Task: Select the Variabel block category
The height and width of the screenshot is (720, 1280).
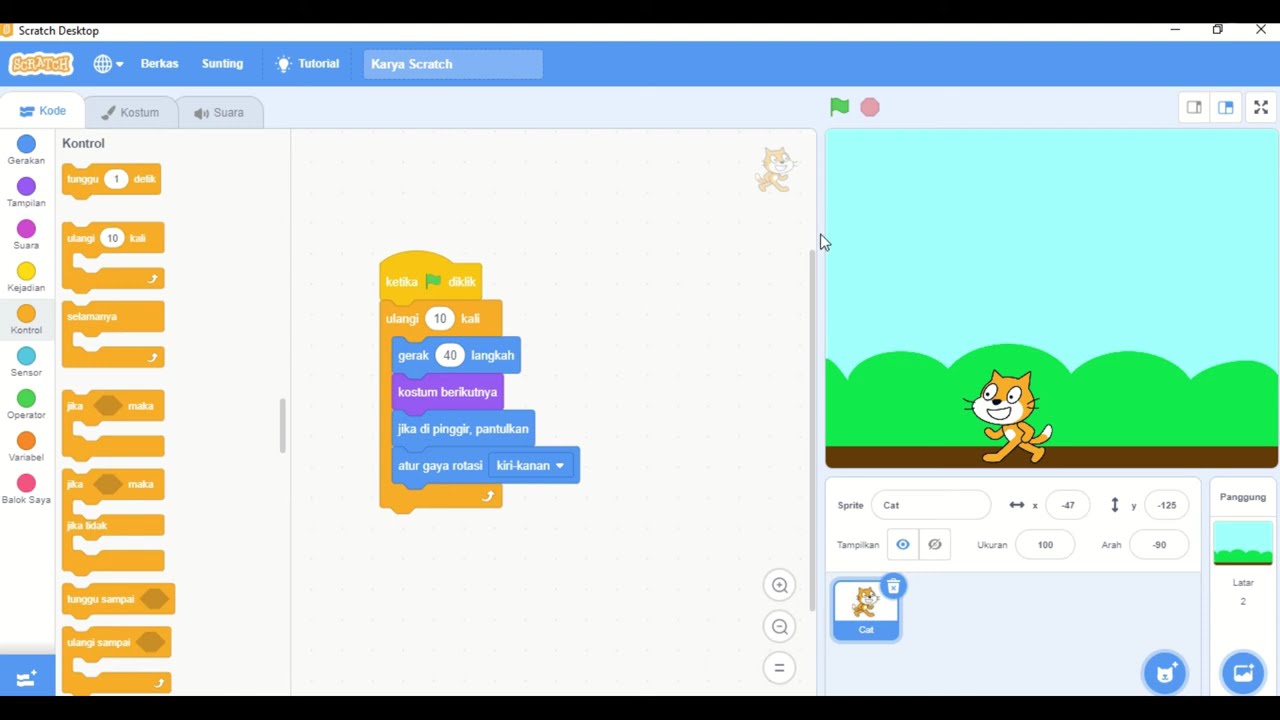Action: tap(26, 447)
